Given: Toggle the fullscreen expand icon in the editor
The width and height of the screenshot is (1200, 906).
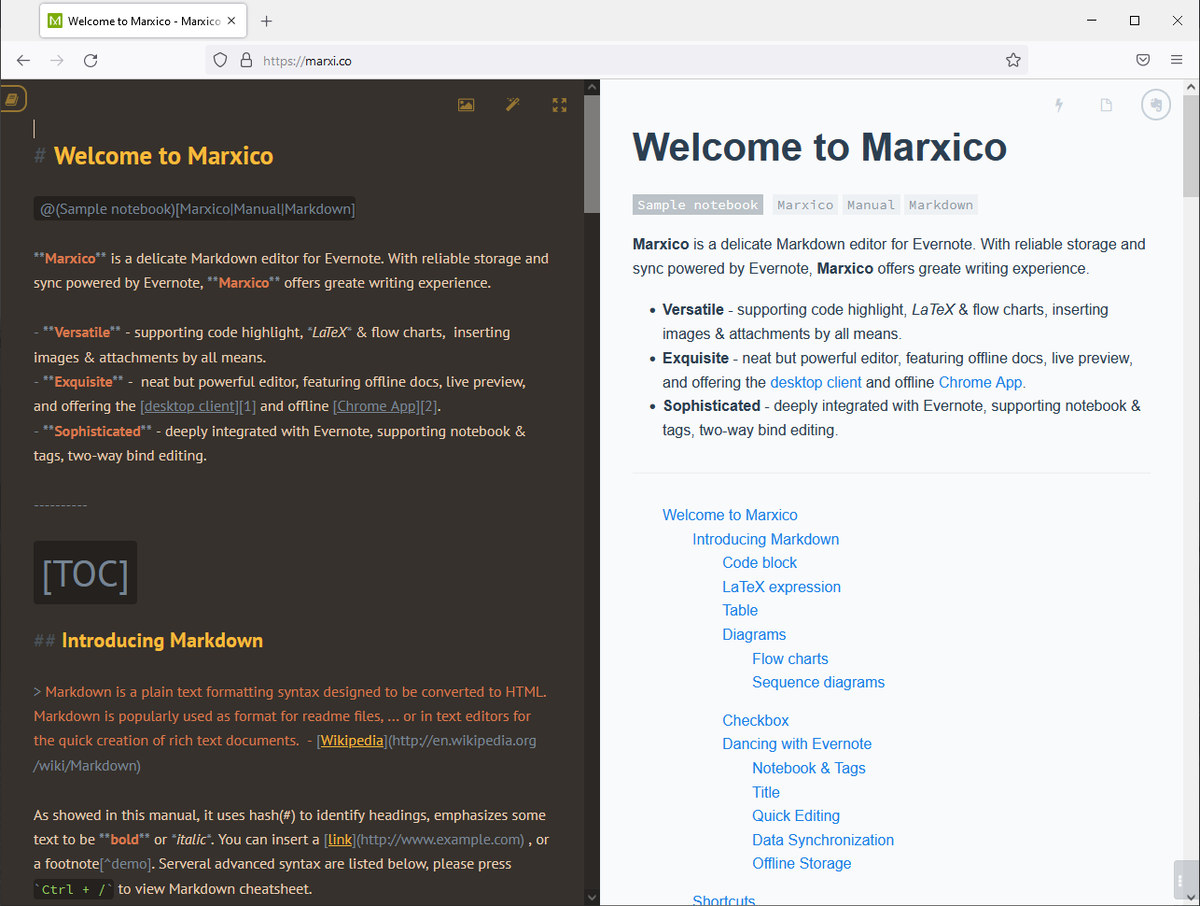Looking at the screenshot, I should [560, 105].
